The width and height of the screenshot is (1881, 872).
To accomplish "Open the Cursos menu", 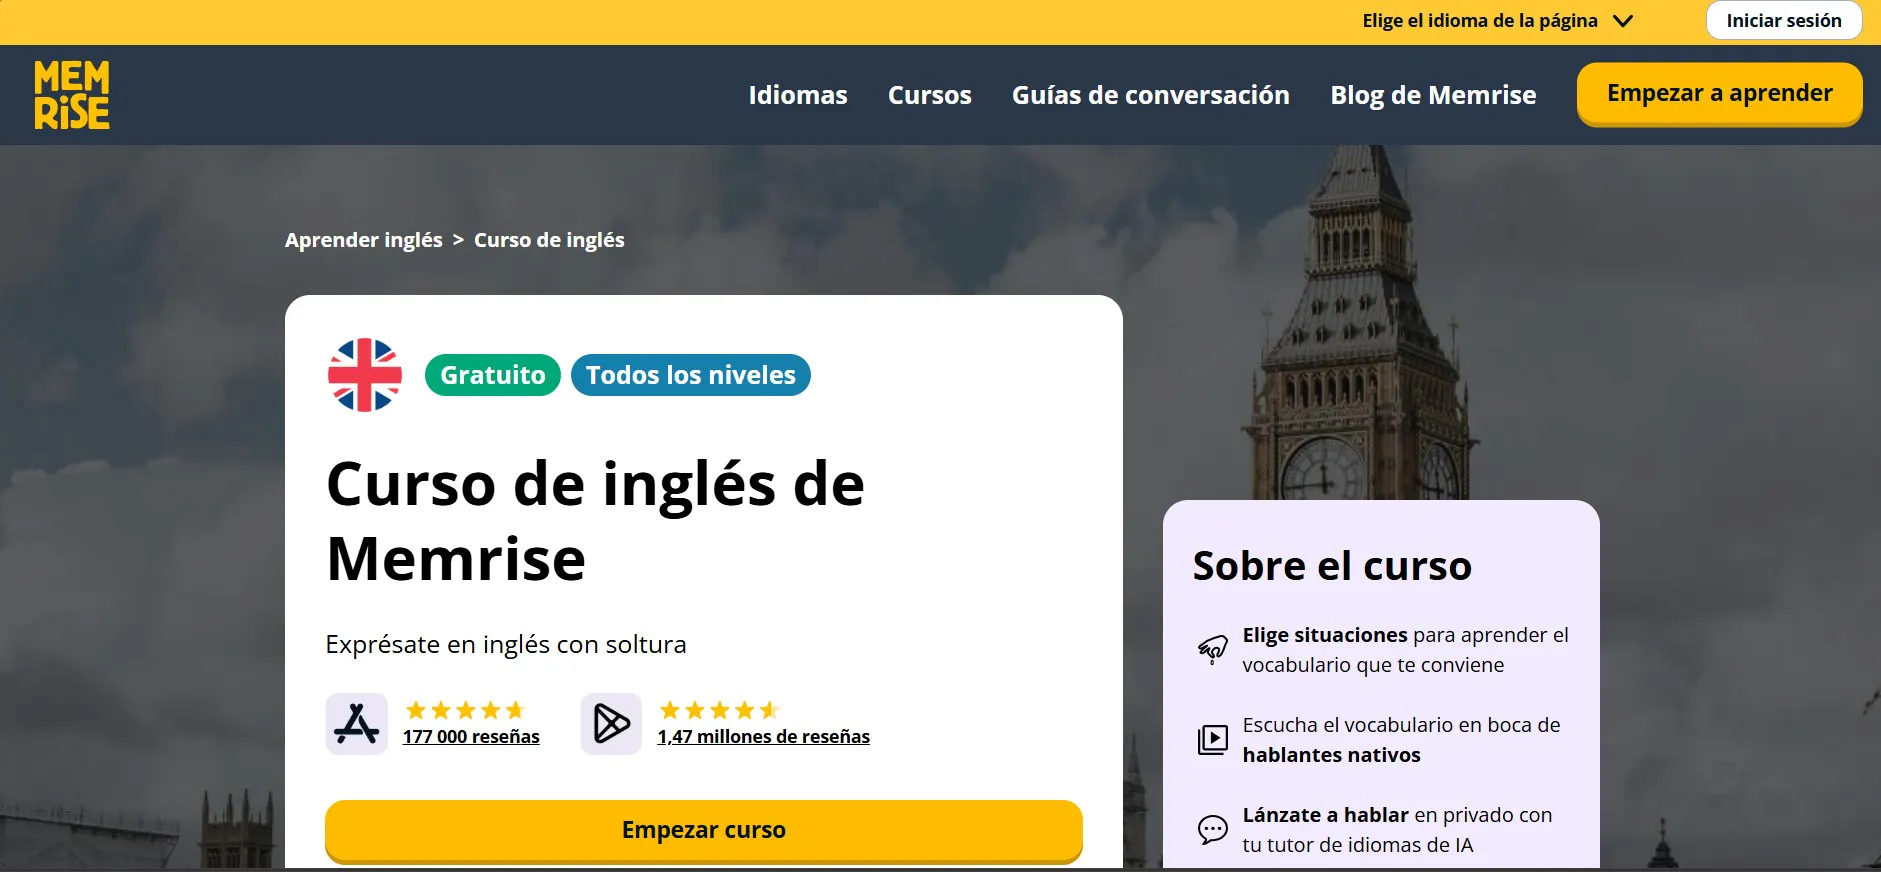I will tap(930, 95).
